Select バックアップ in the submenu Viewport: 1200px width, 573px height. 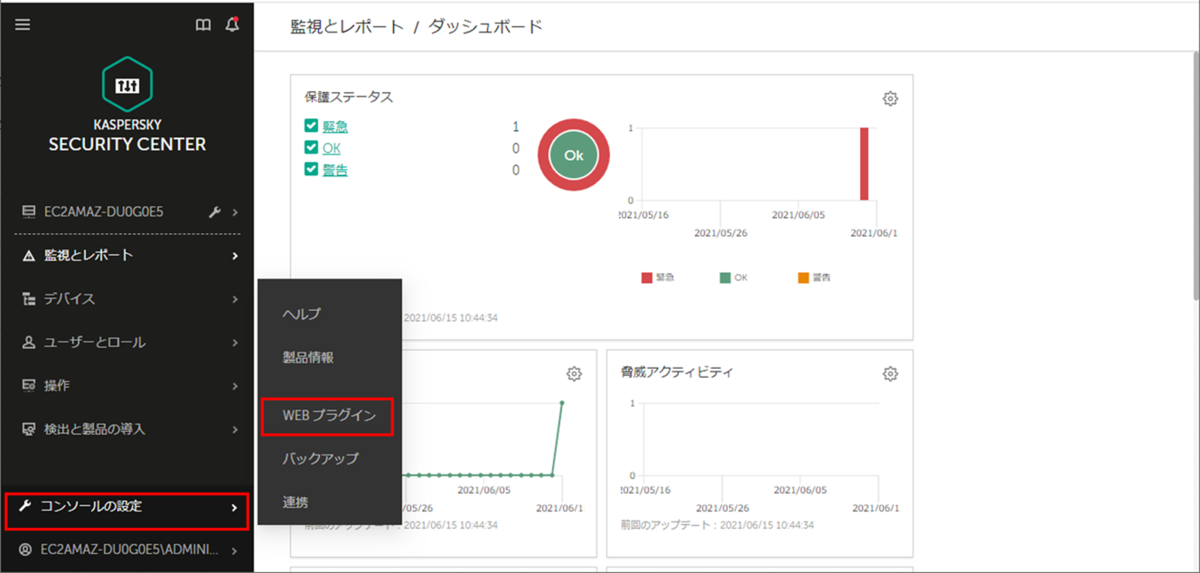click(320, 459)
